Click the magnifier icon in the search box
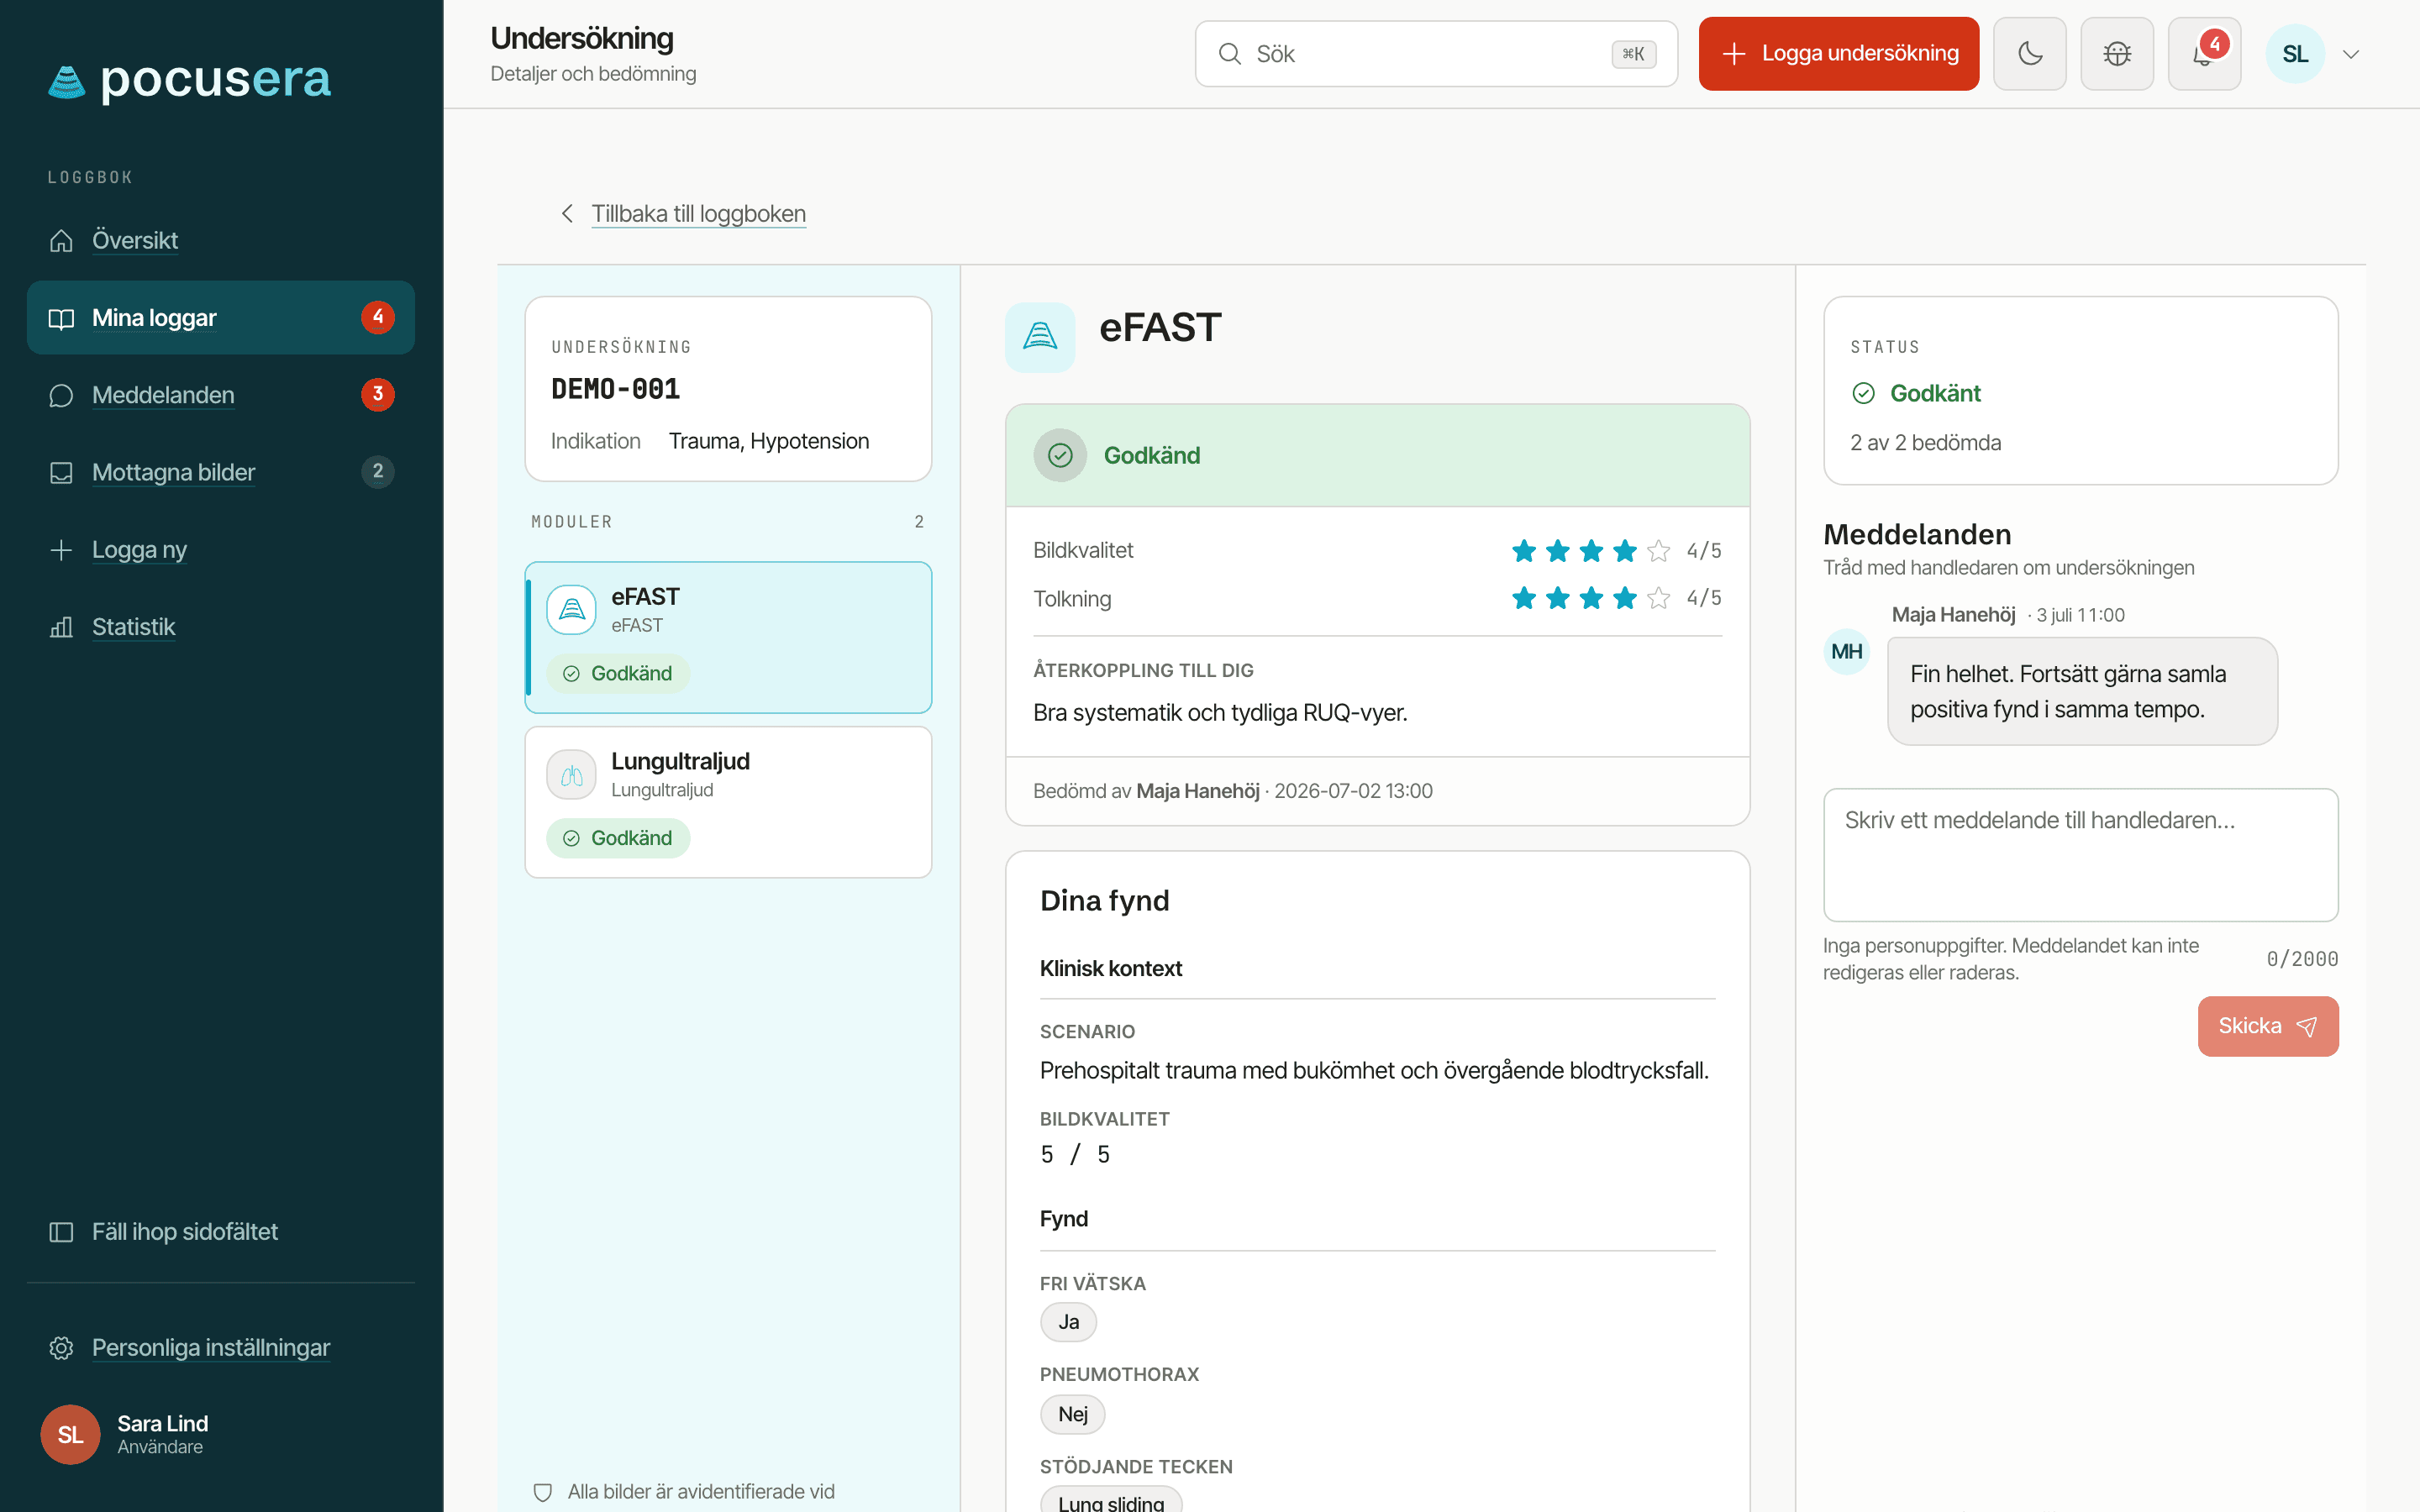2420x1512 pixels. click(x=1229, y=54)
